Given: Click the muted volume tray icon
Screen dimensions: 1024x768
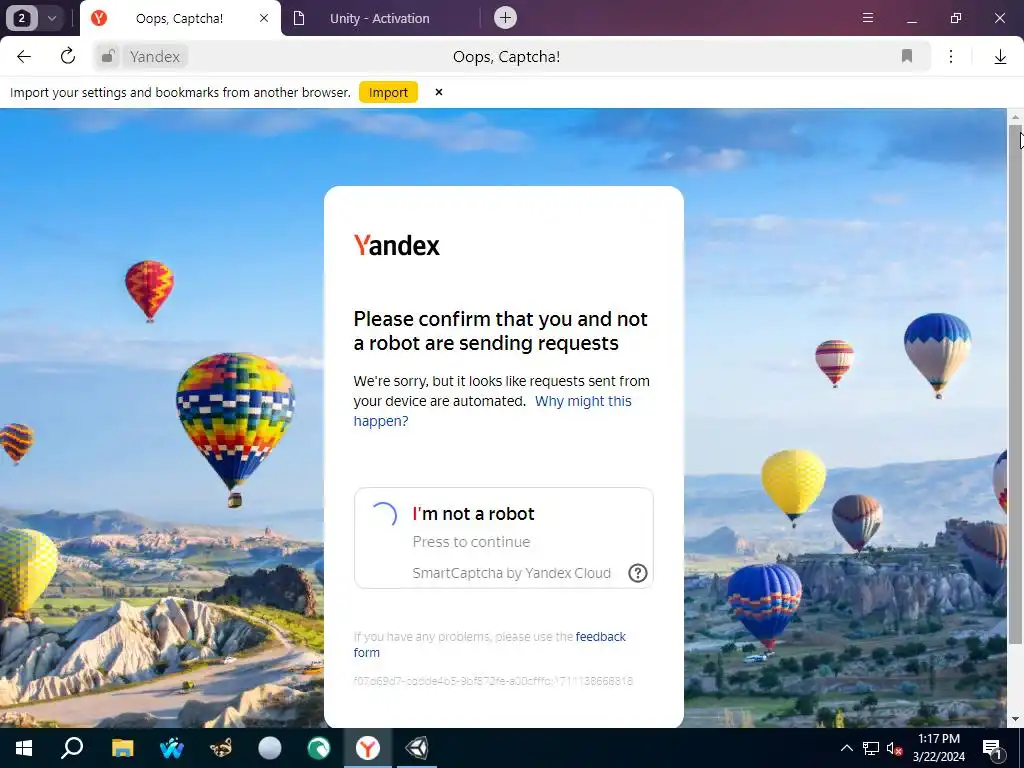Looking at the screenshot, I should (x=894, y=748).
